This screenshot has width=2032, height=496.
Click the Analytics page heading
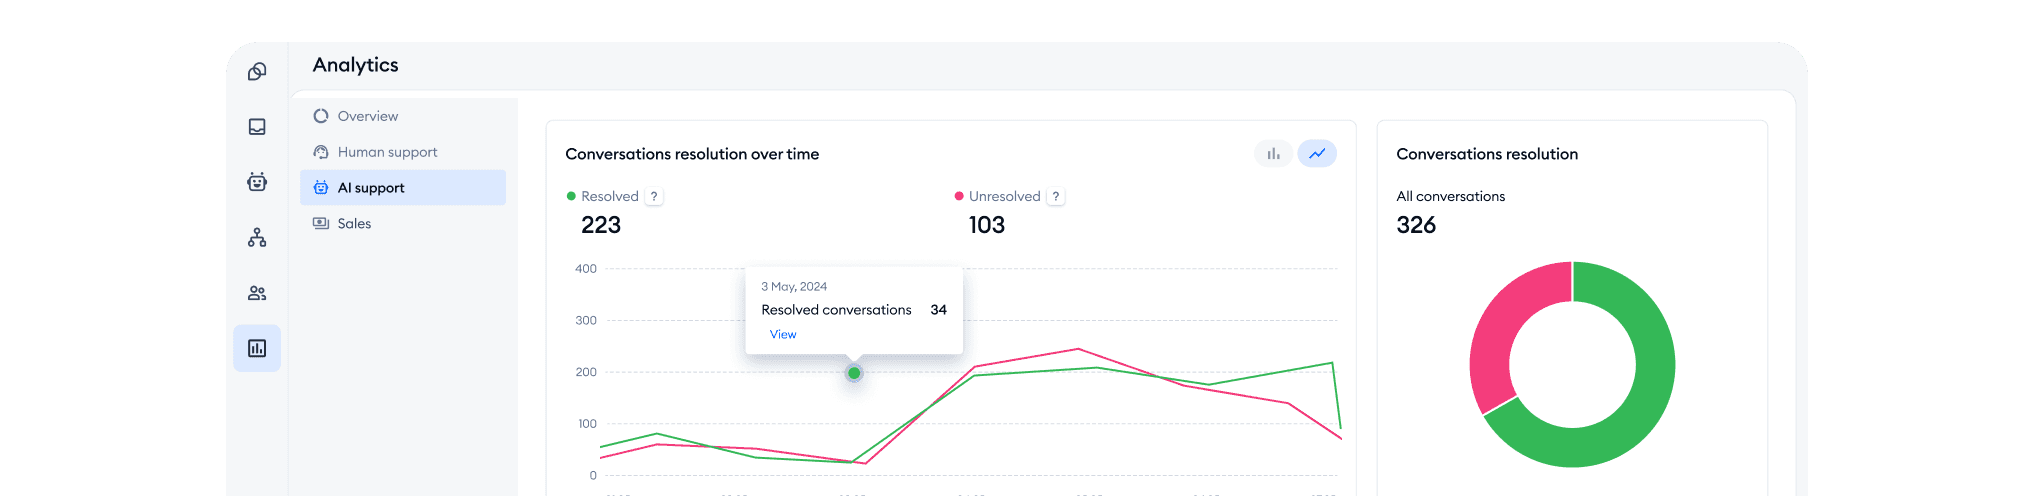pos(355,65)
